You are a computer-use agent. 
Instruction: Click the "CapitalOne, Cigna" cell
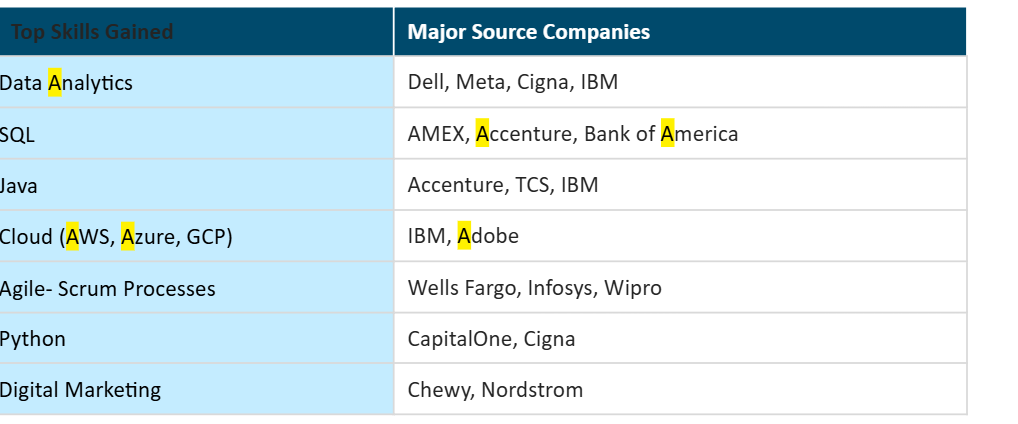pyautogui.click(x=492, y=339)
